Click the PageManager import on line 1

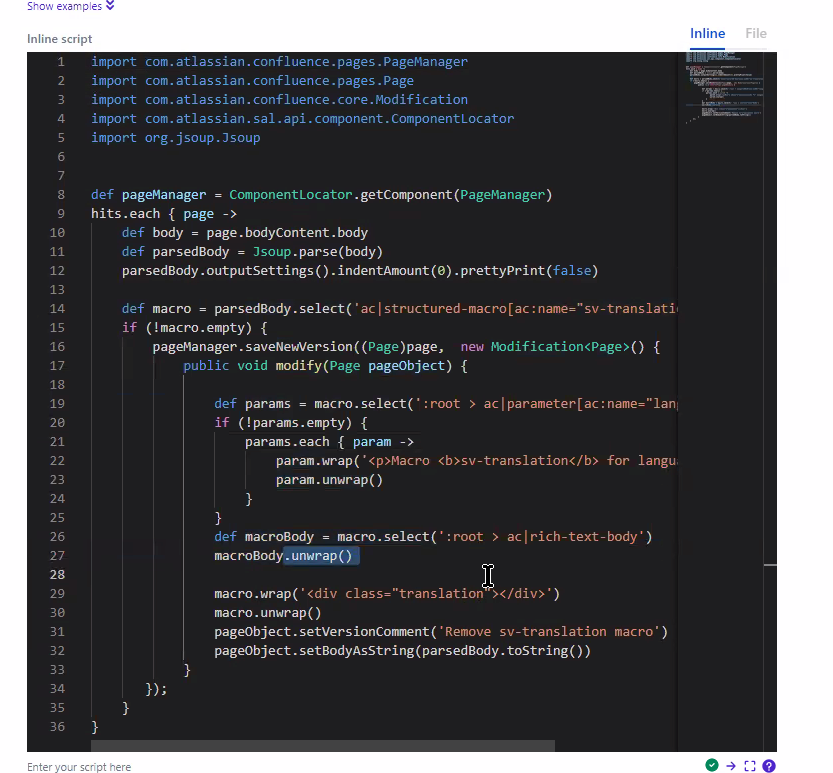(420, 61)
